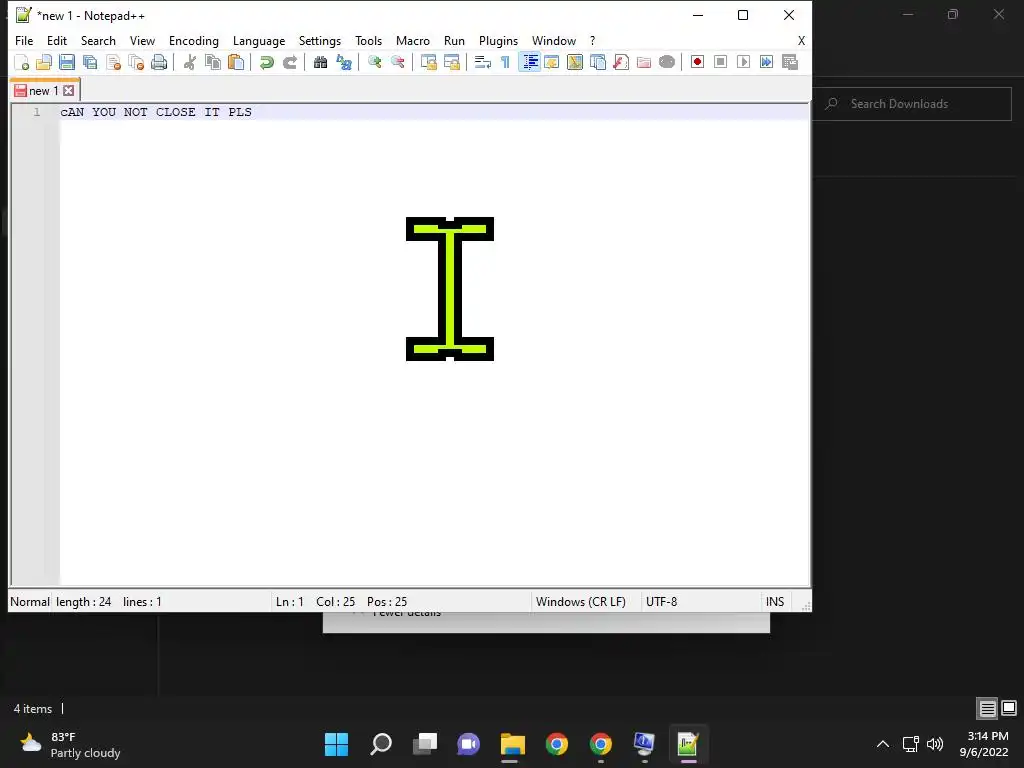Zoom out with the magnifier minus icon

398,63
